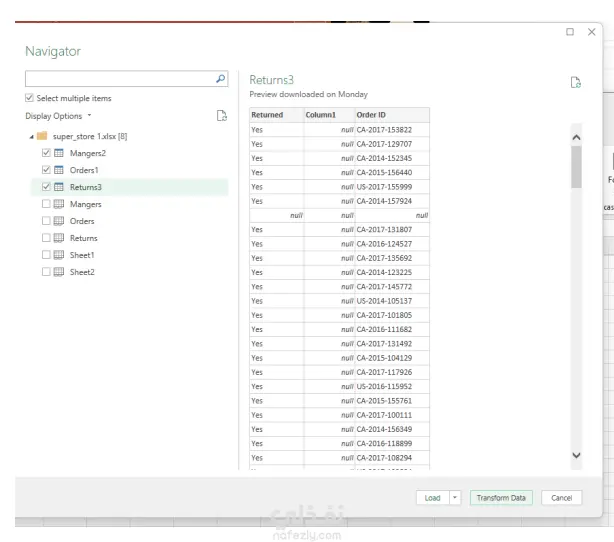Click the Load button
This screenshot has width=614, height=542.
point(433,498)
